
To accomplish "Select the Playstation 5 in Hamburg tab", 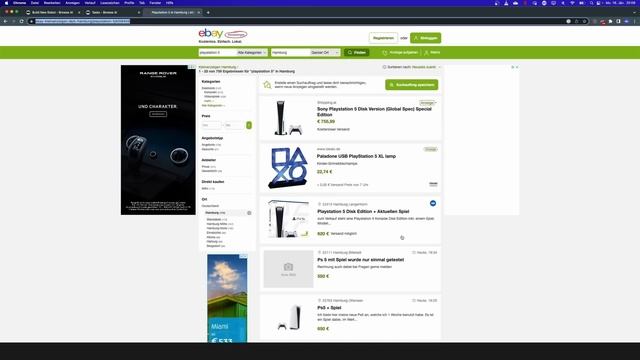I will [x=172, y=13].
